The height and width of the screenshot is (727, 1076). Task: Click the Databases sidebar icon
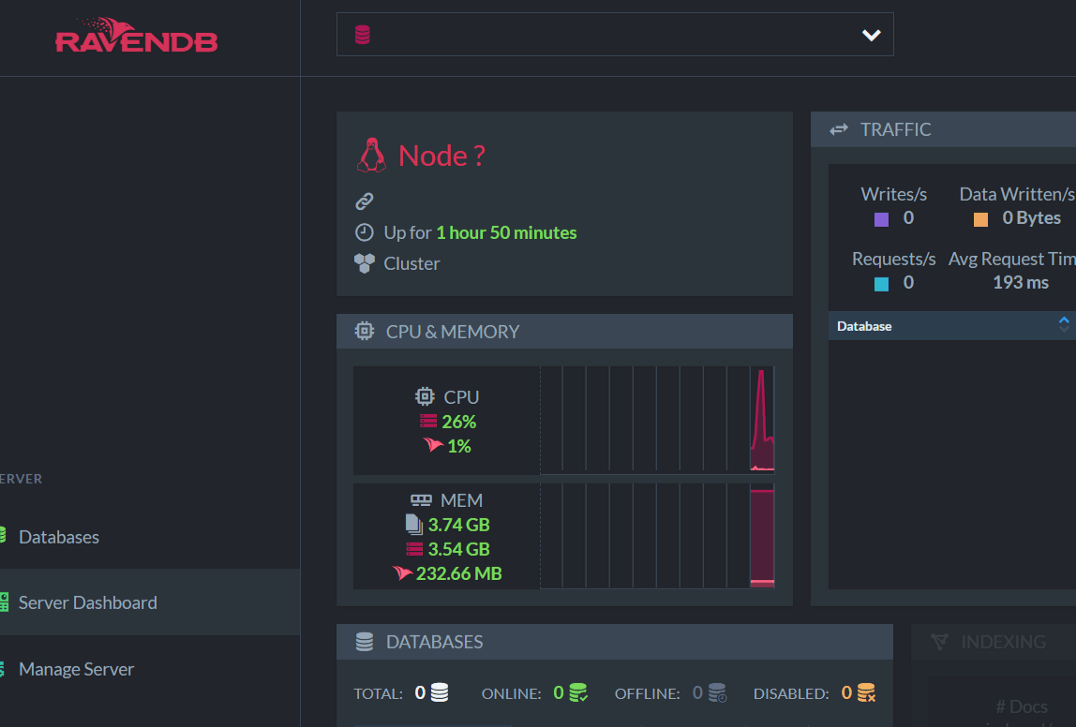(x=3, y=535)
